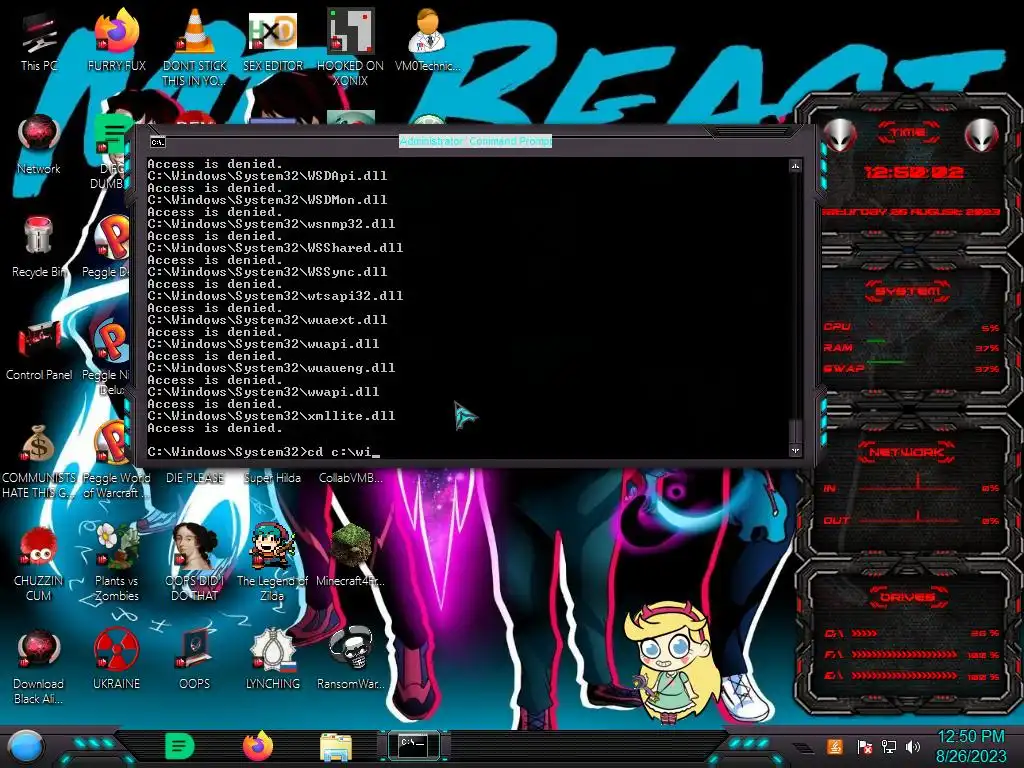Click the 12:50:02 gadget clock readout

(914, 172)
